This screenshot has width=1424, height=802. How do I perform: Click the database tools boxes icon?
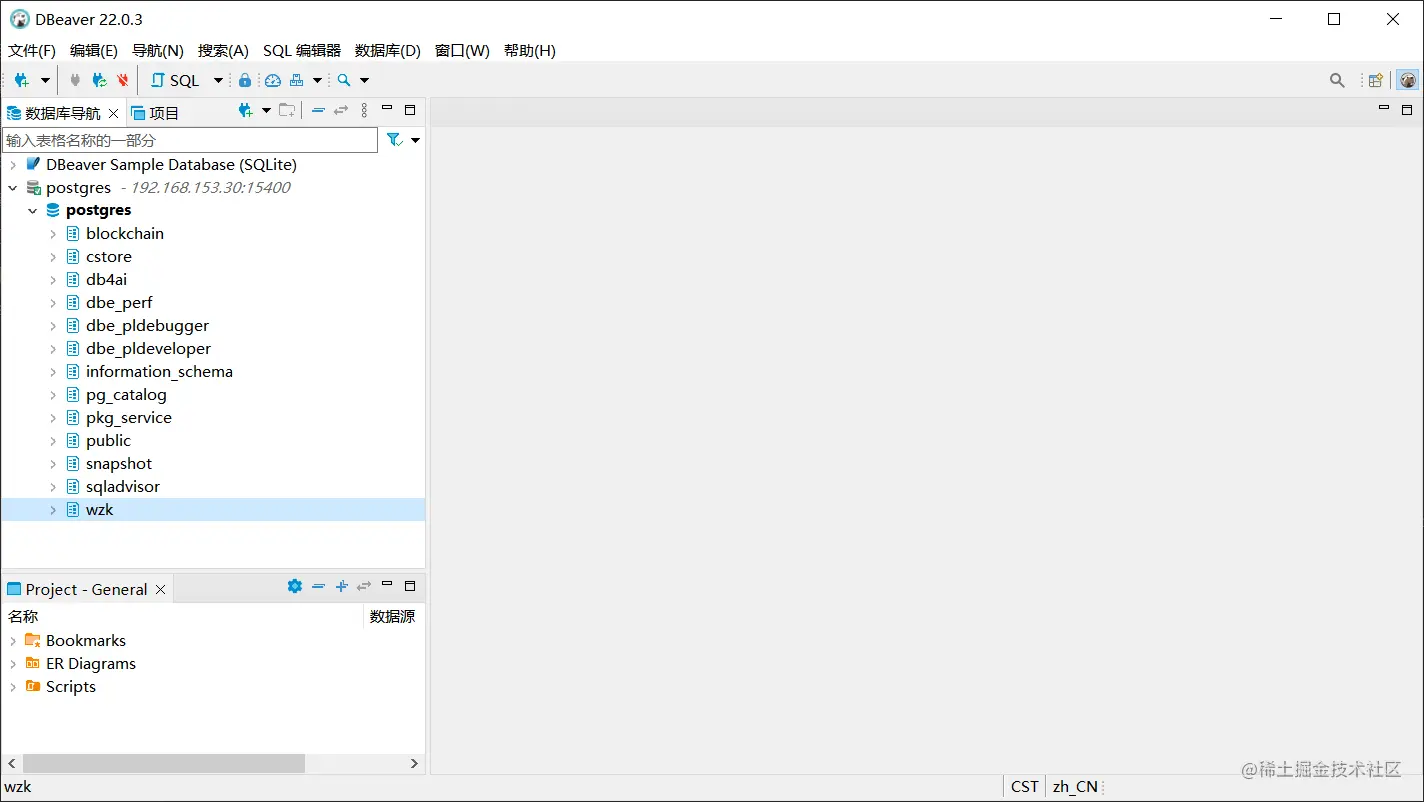click(297, 80)
